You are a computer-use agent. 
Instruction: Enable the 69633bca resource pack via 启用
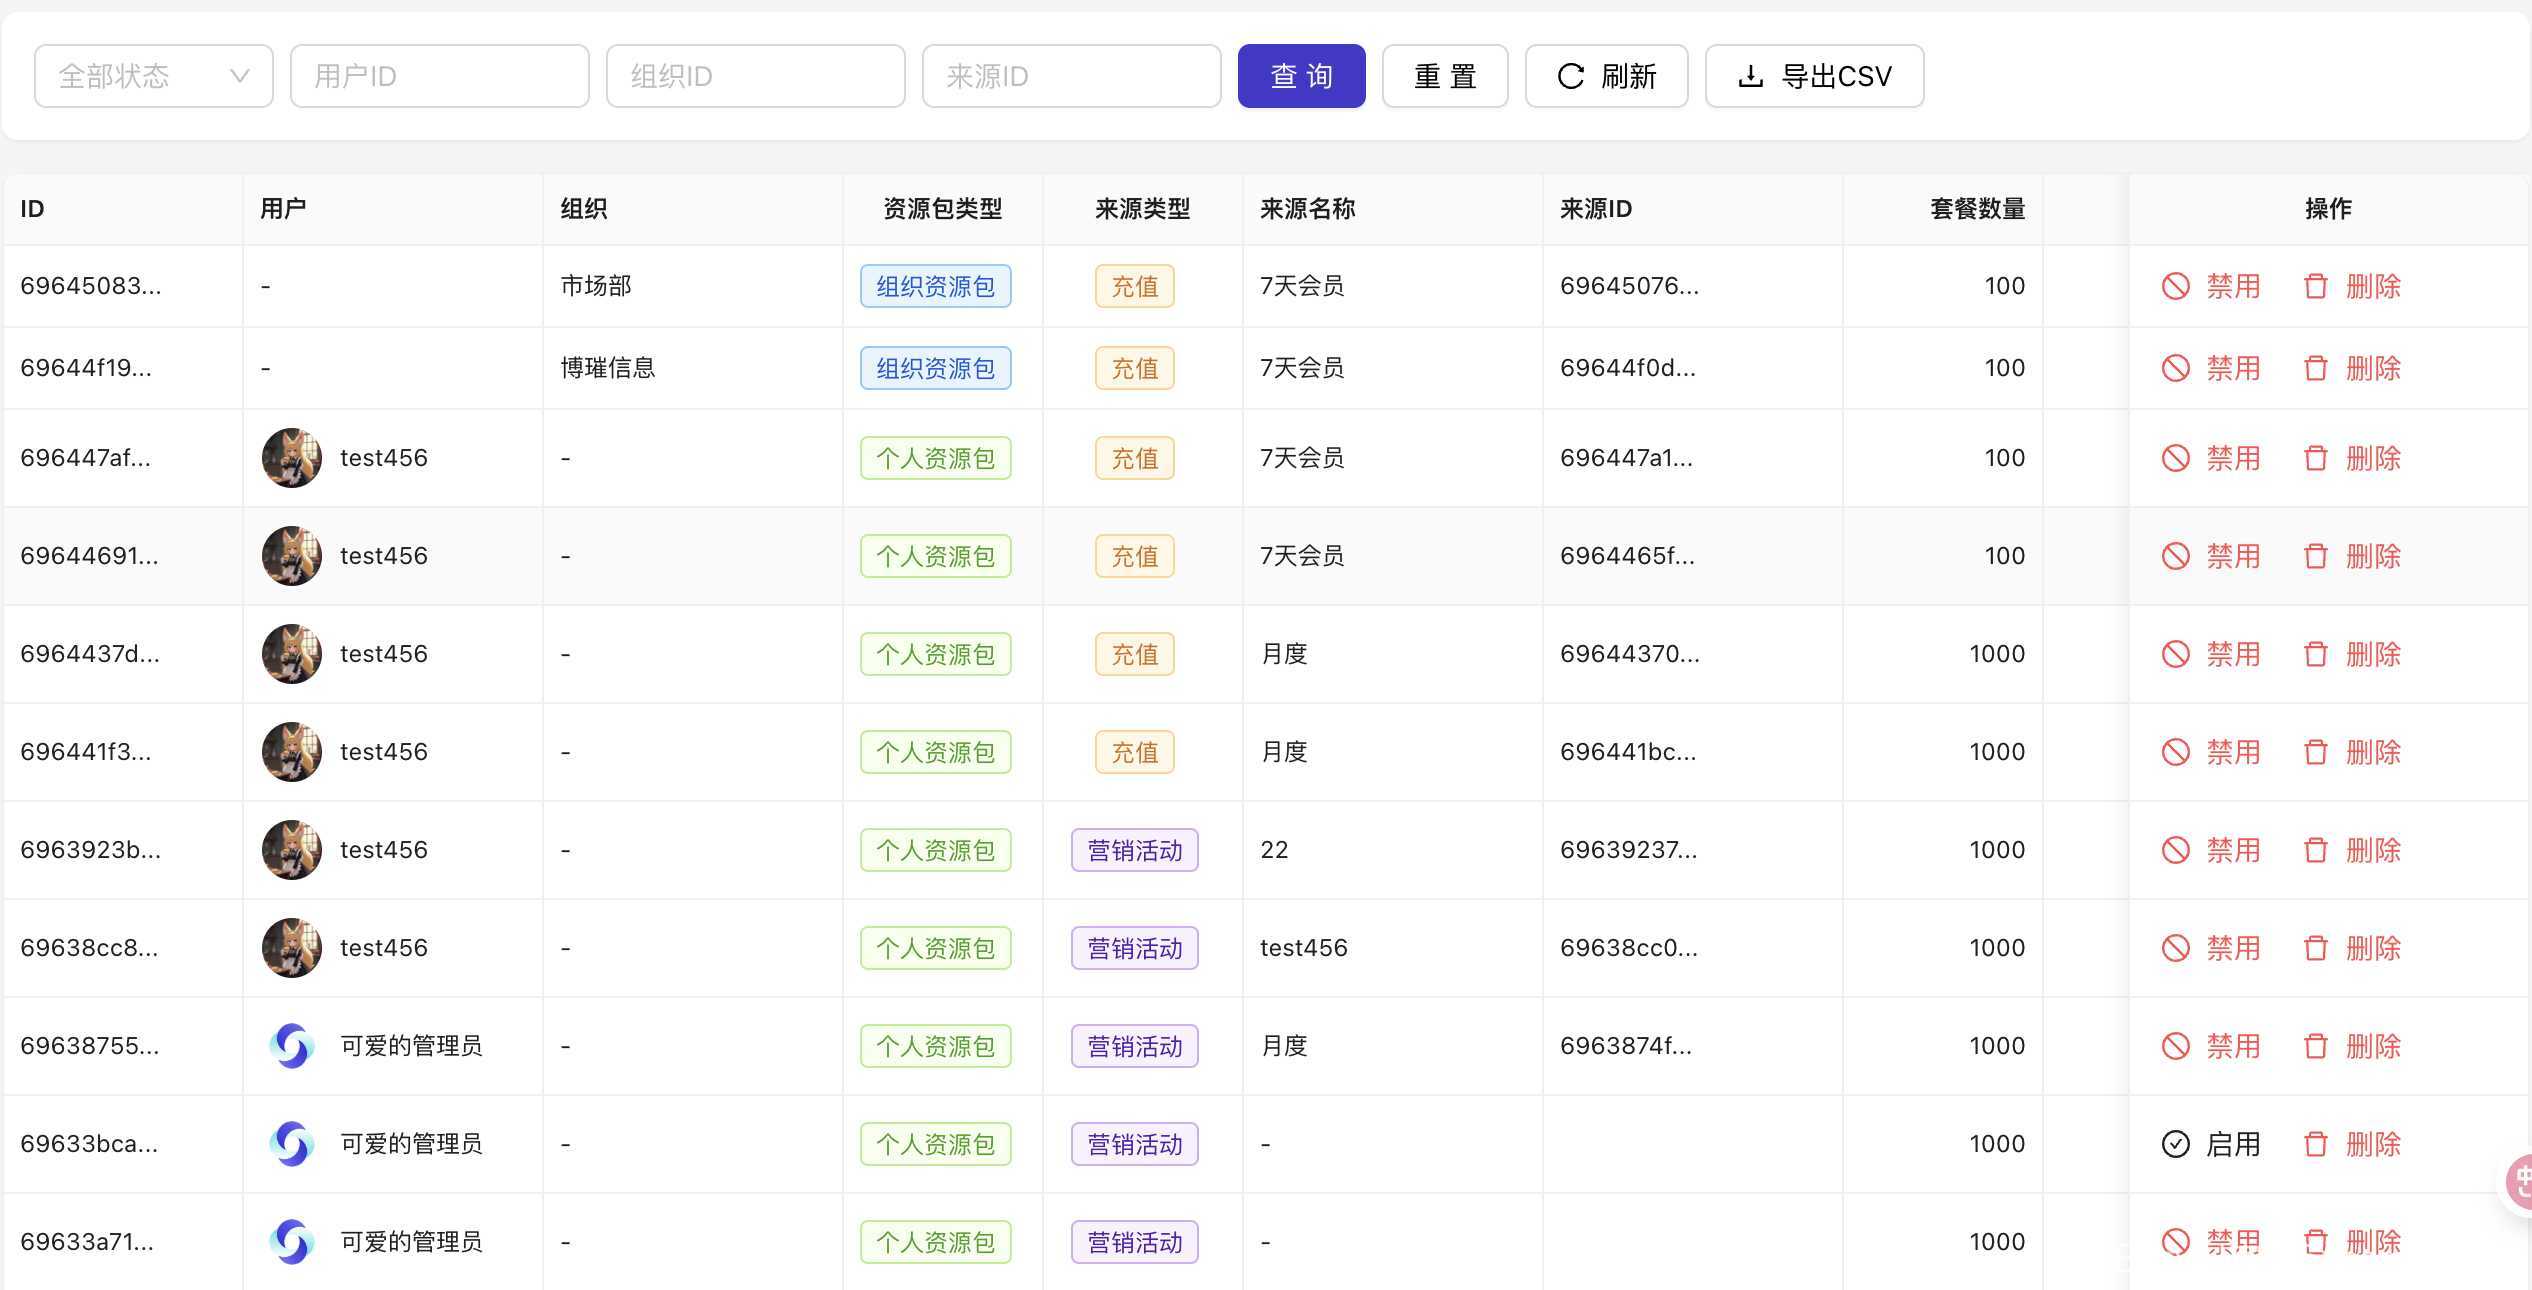(x=2232, y=1144)
